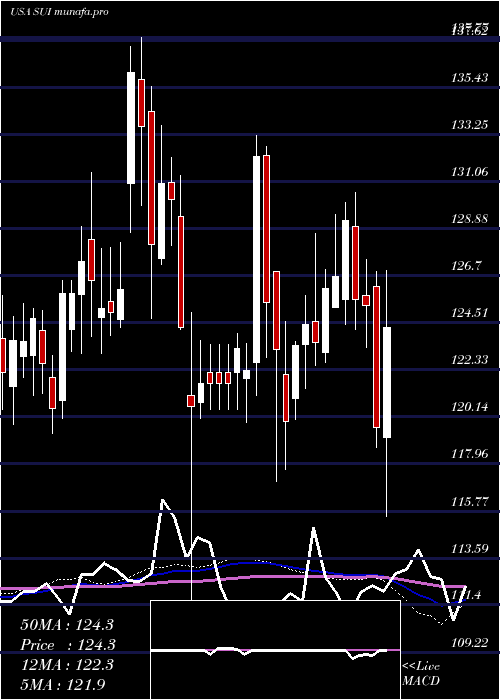Click the 'USA SUI munafa.pro' chart title

[59, 12]
